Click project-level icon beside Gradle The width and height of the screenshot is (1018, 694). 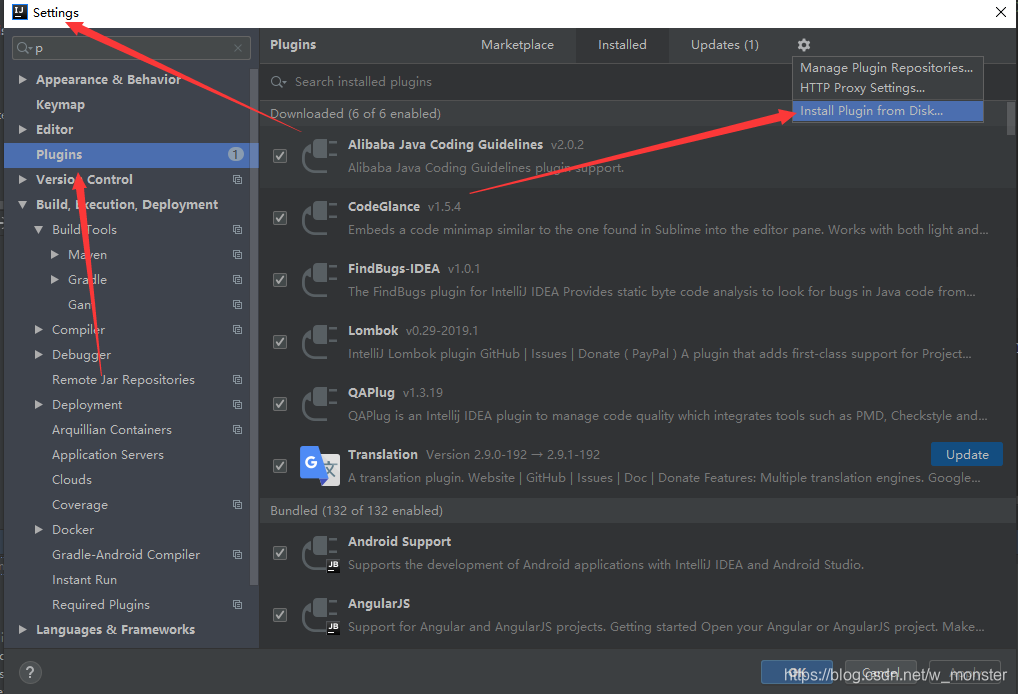[x=238, y=280]
